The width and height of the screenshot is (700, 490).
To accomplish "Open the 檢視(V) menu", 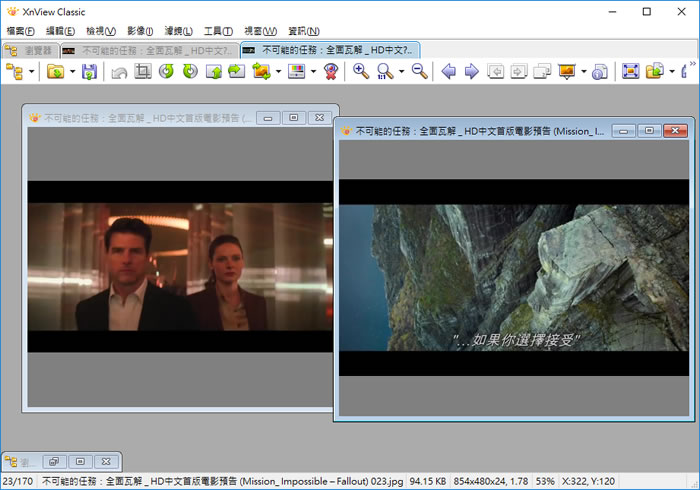I will pos(101,31).
